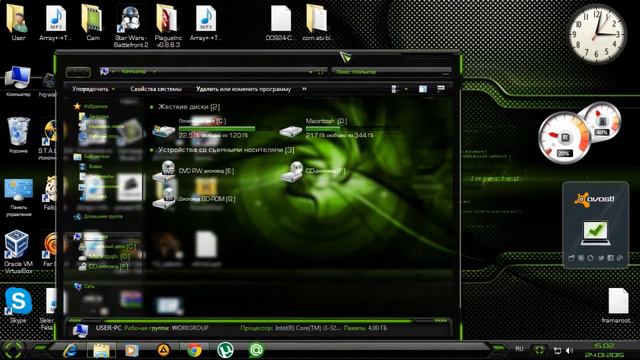Select Star Wars Battlefront 2 shortcut
Image resolution: width=640 pixels, height=360 pixels.
pos(131,26)
